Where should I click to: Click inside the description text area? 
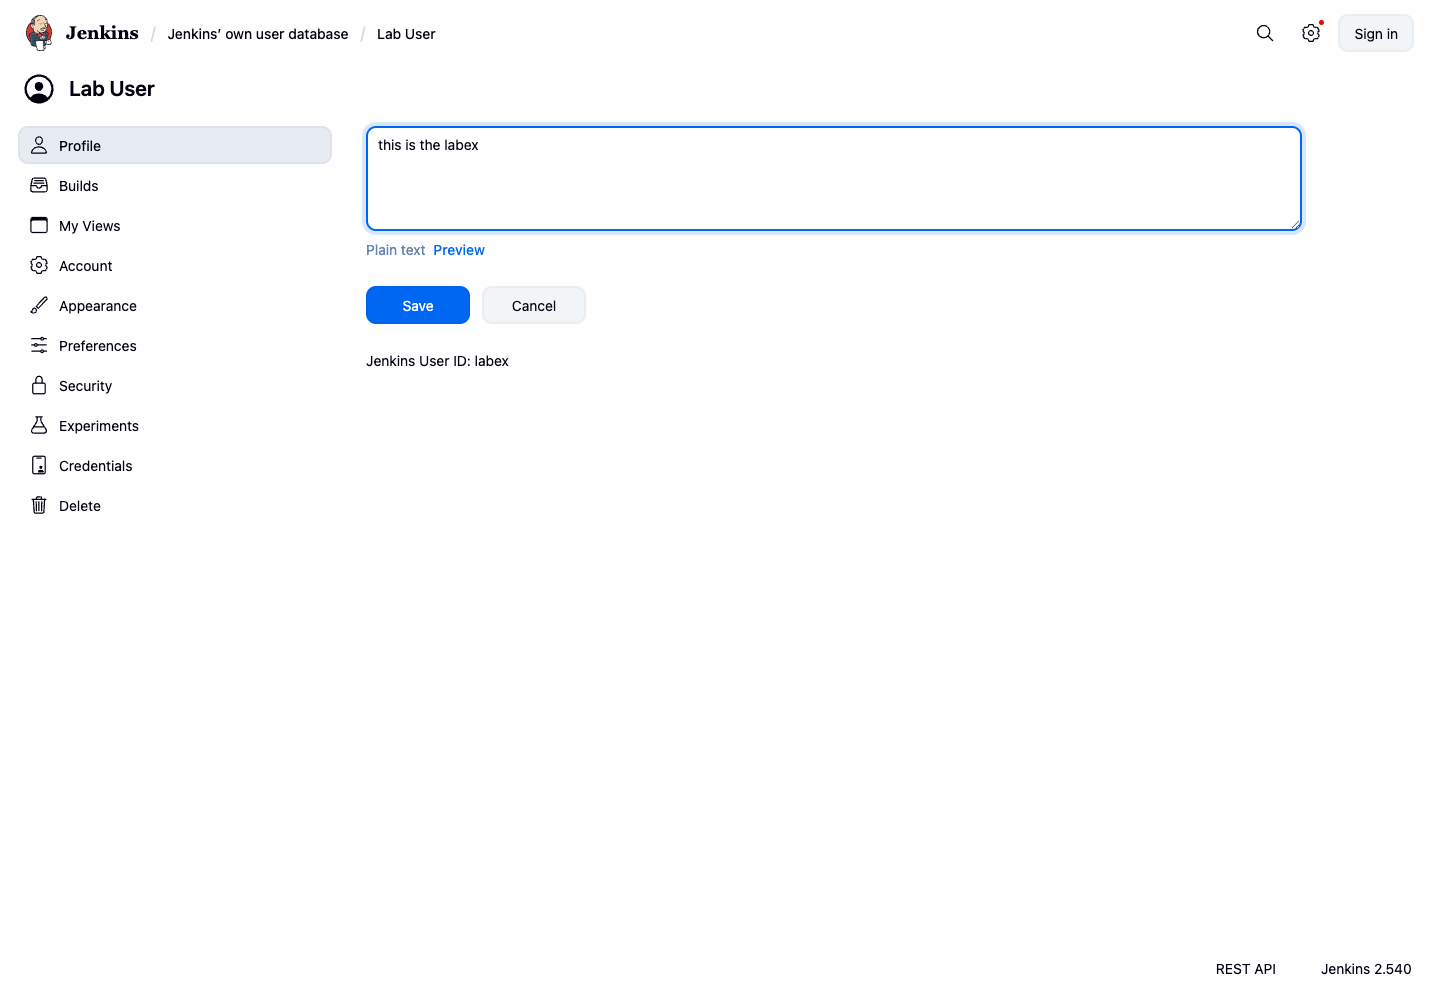[x=834, y=178]
